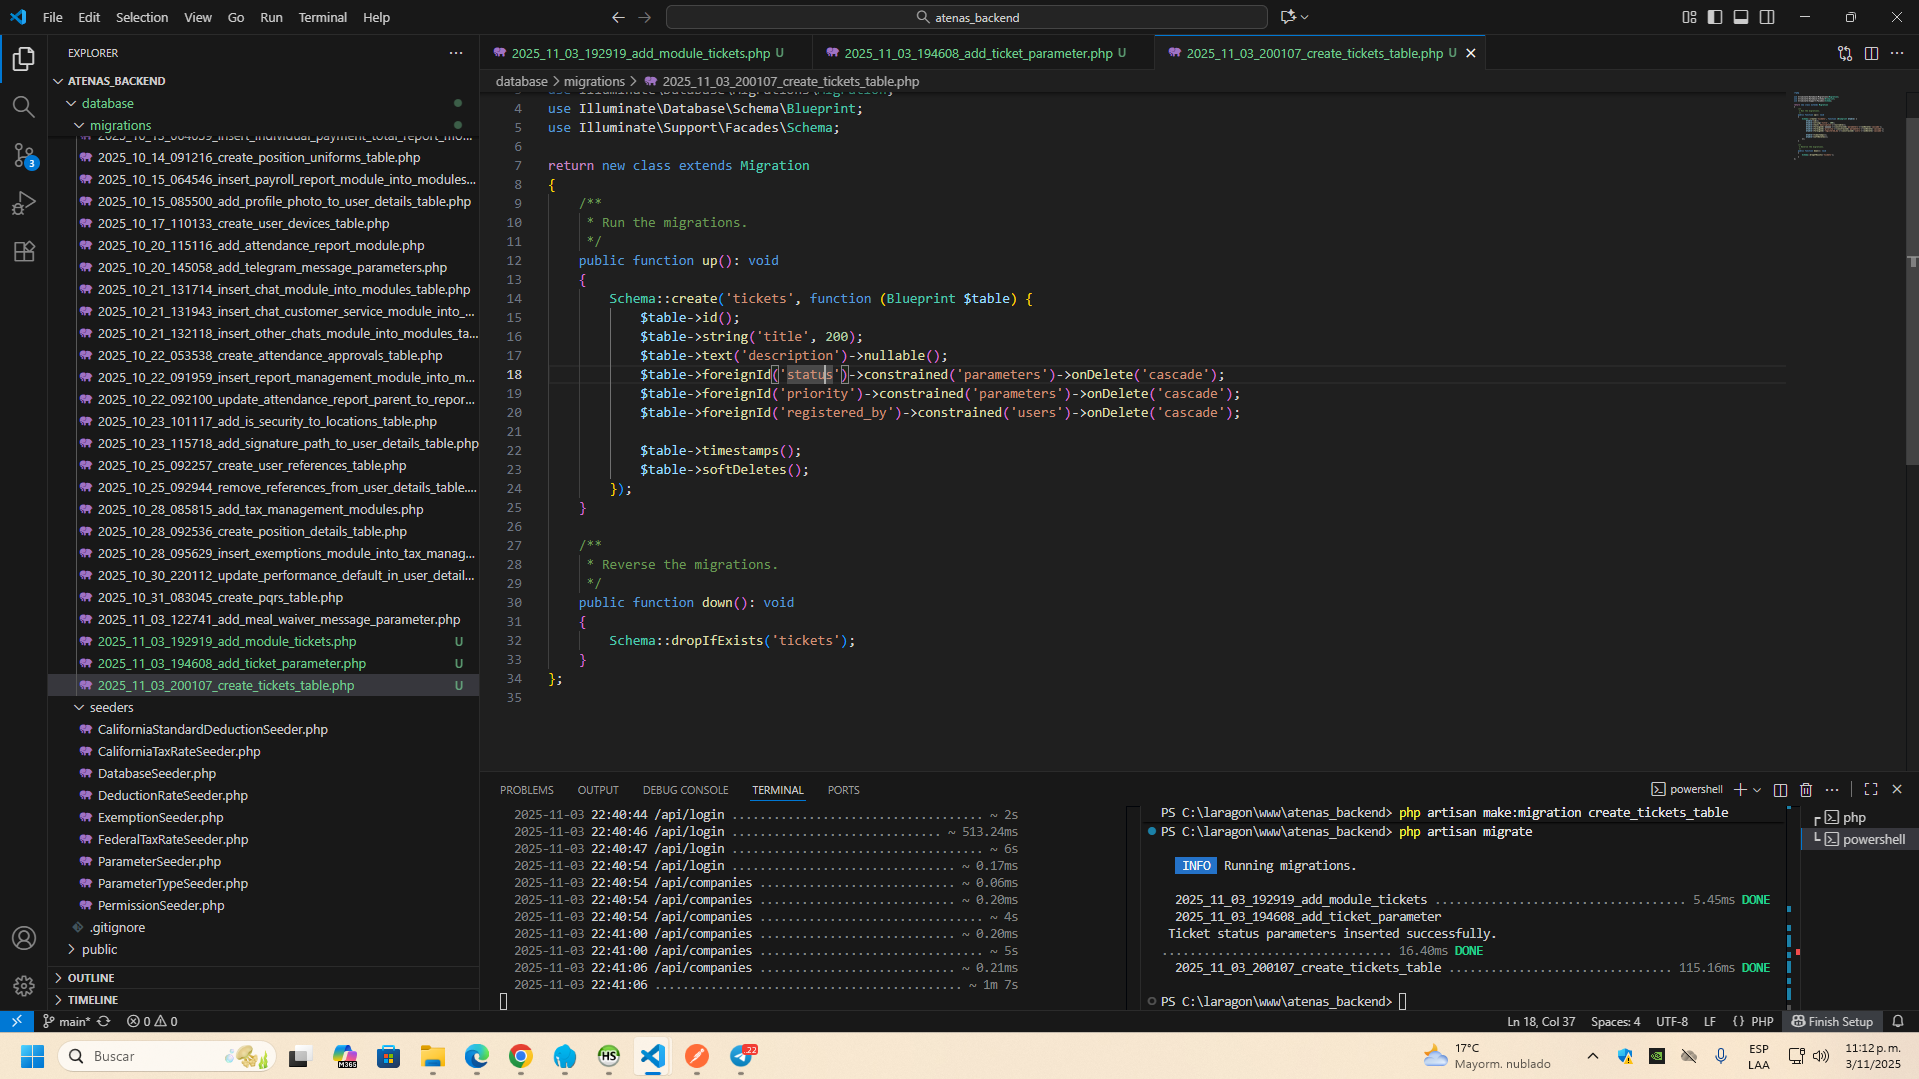Image resolution: width=1919 pixels, height=1079 pixels.
Task: Click the Finish Setup status button
Action: (1832, 1021)
